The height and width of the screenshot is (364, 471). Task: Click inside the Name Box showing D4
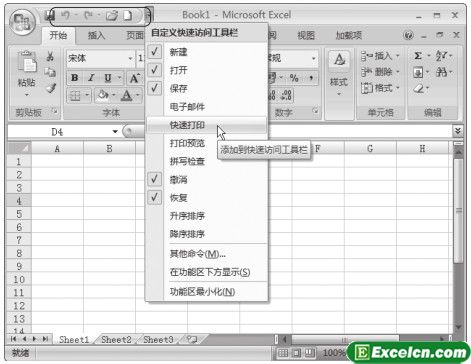click(x=57, y=132)
